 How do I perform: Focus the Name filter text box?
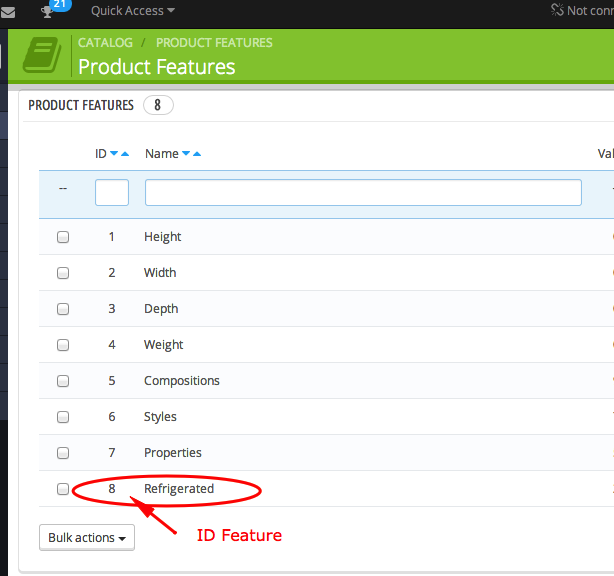pyautogui.click(x=363, y=192)
